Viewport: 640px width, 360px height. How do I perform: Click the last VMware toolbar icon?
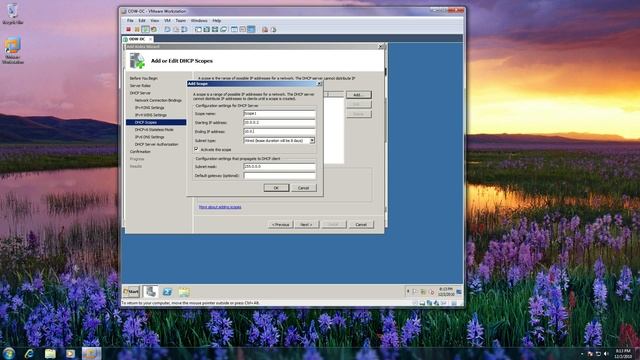273,29
